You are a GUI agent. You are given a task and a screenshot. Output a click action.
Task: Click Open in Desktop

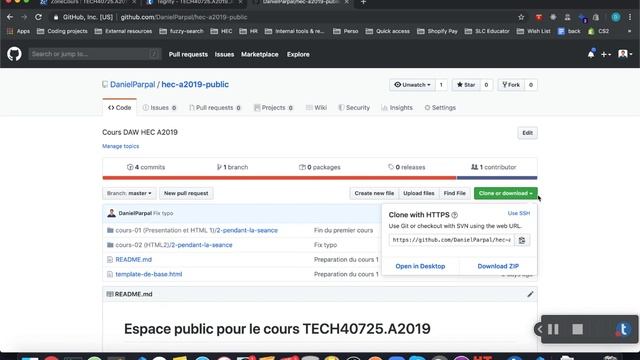(420, 266)
